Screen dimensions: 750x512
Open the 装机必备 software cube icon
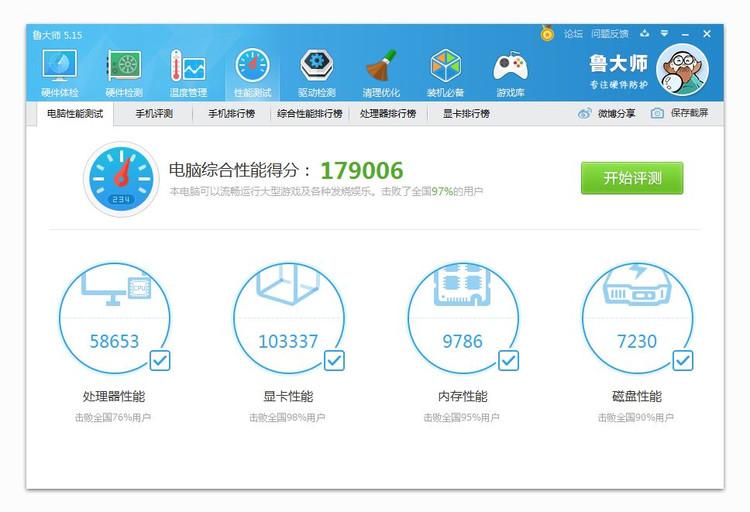[x=445, y=73]
